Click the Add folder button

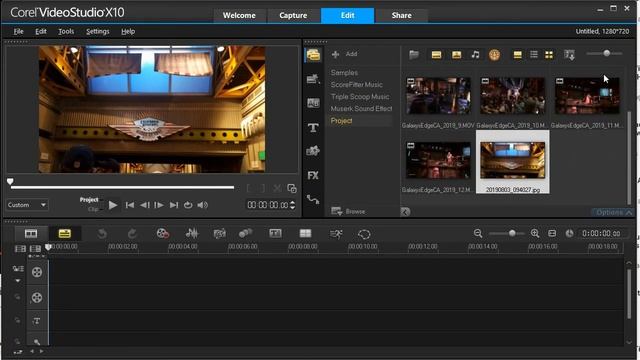pyautogui.click(x=345, y=54)
